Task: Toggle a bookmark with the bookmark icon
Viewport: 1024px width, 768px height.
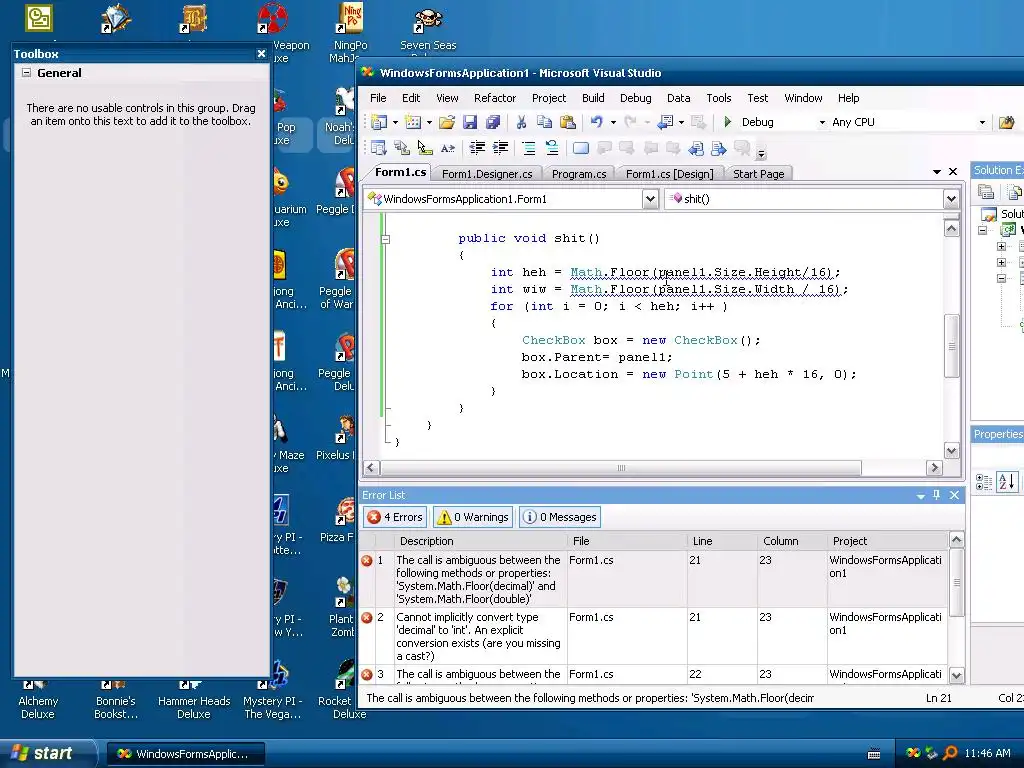Action: click(x=581, y=148)
